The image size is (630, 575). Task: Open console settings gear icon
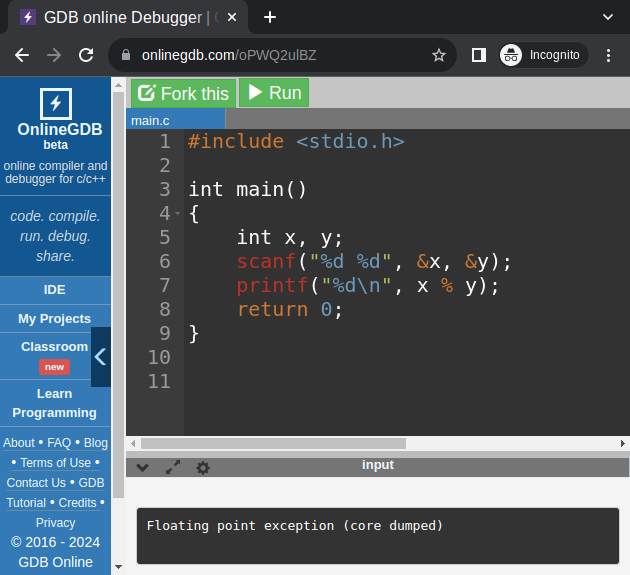pos(203,467)
